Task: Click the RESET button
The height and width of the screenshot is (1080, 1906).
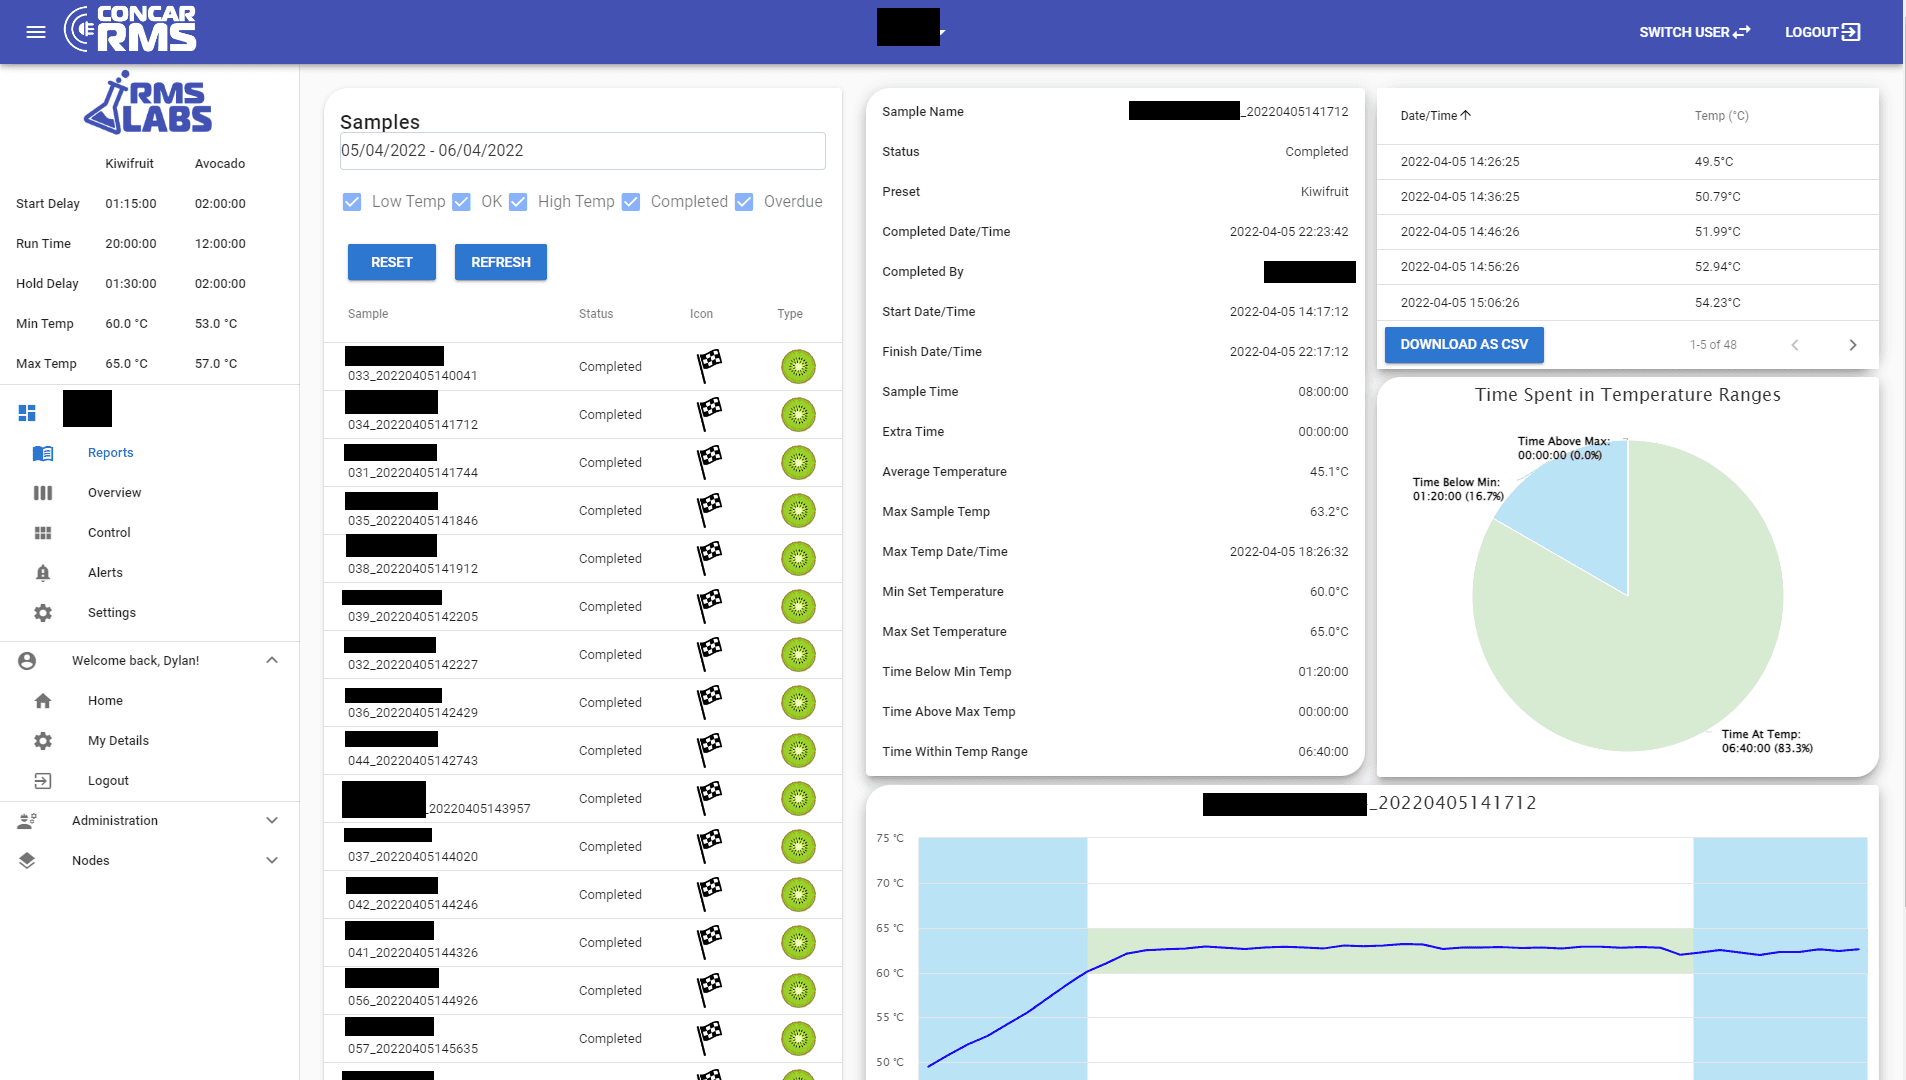Action: click(x=392, y=262)
